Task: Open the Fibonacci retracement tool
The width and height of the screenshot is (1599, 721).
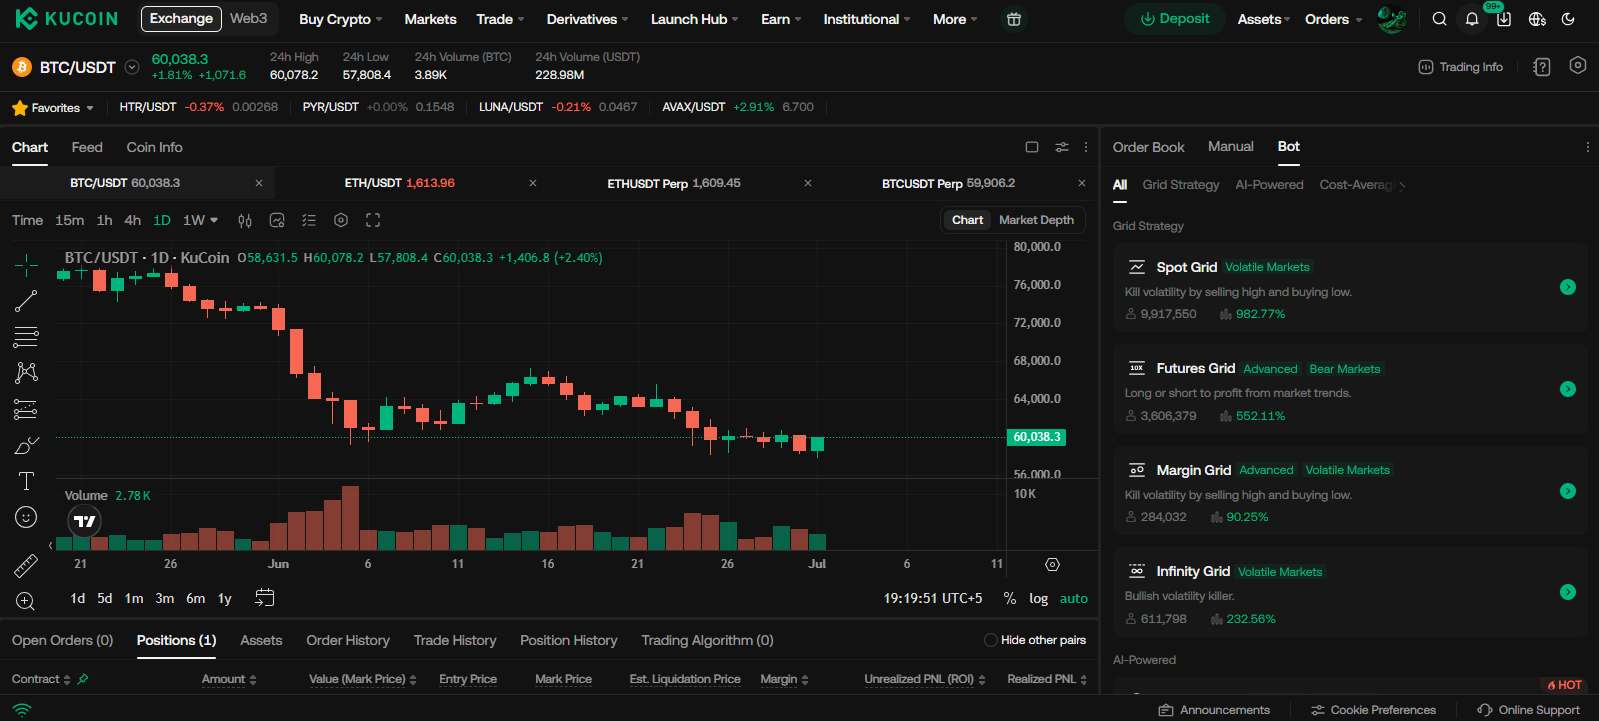Action: tap(26, 336)
